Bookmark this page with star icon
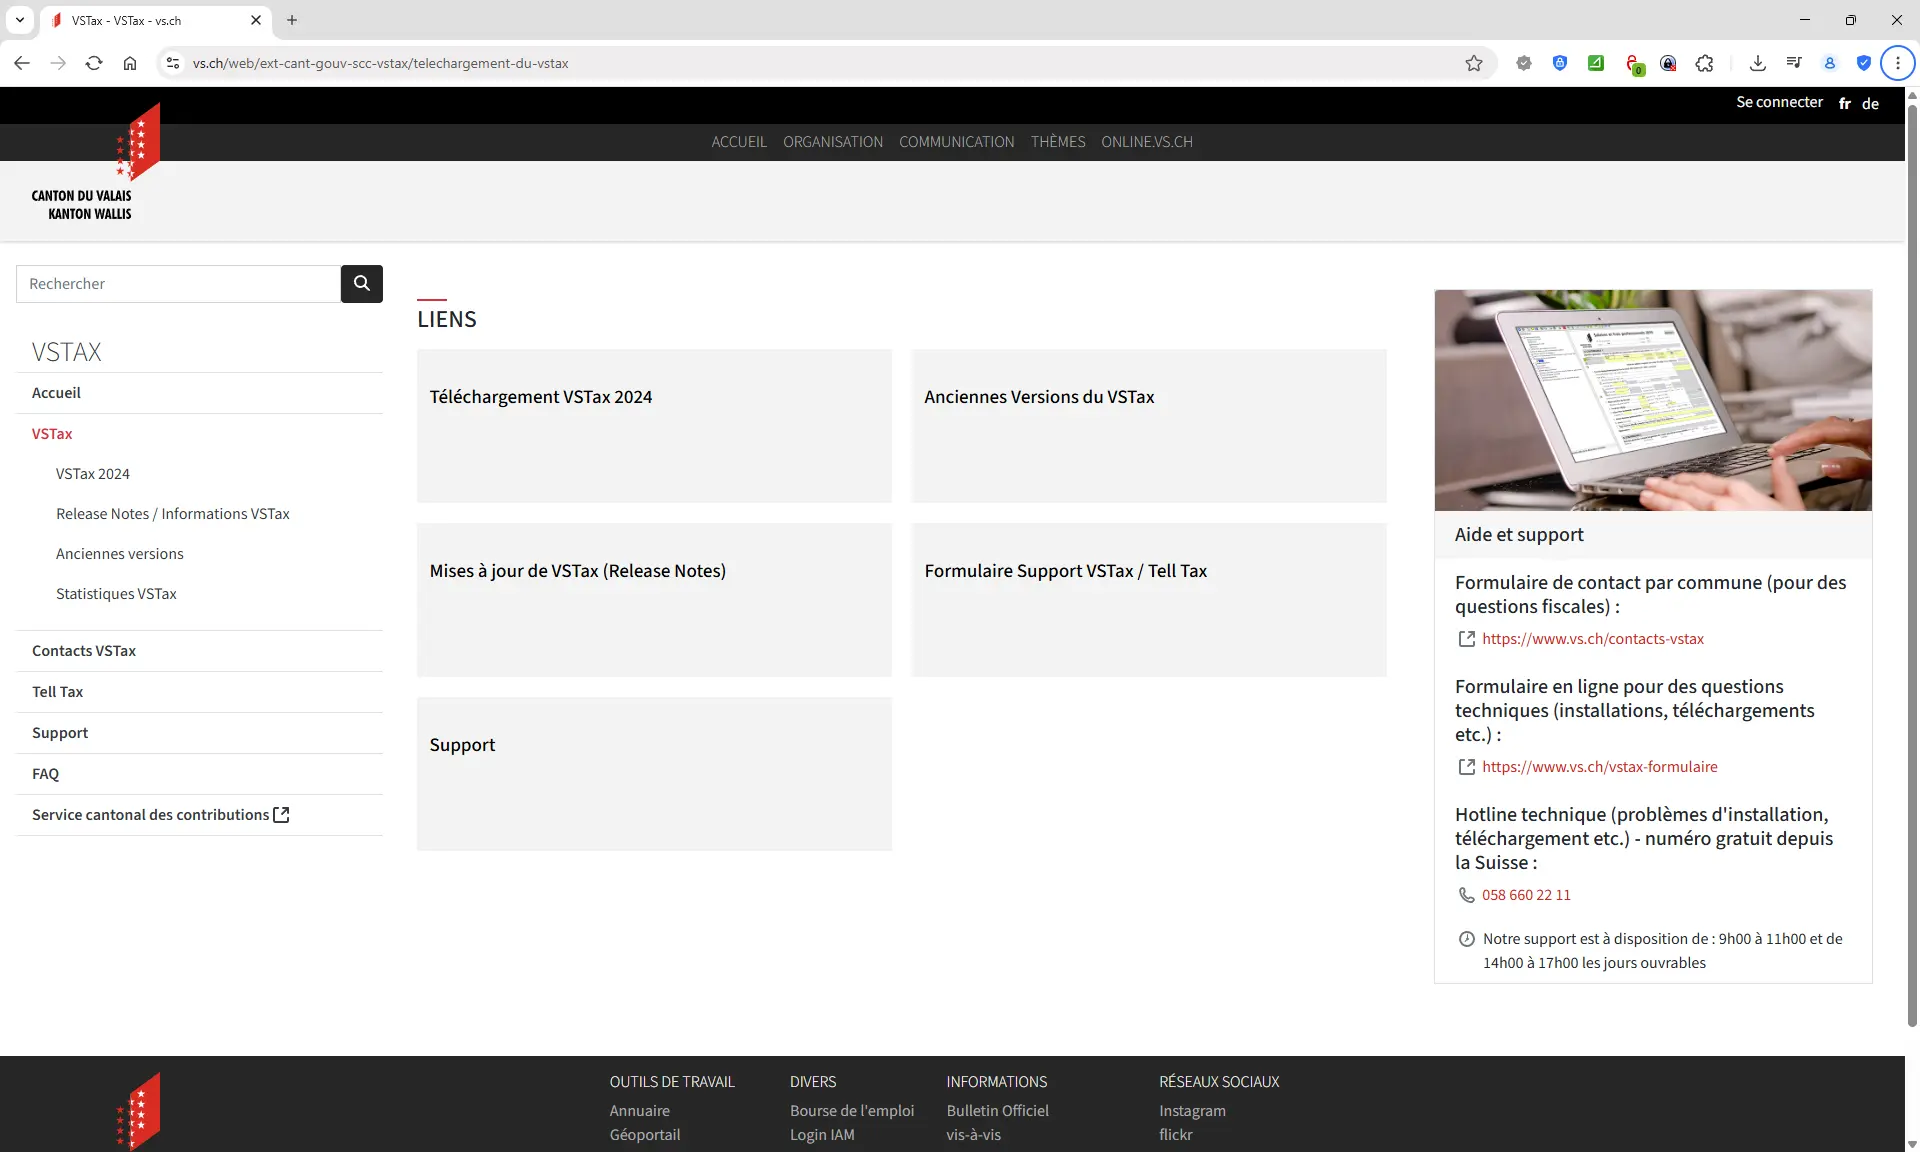This screenshot has width=1920, height=1152. (x=1473, y=63)
